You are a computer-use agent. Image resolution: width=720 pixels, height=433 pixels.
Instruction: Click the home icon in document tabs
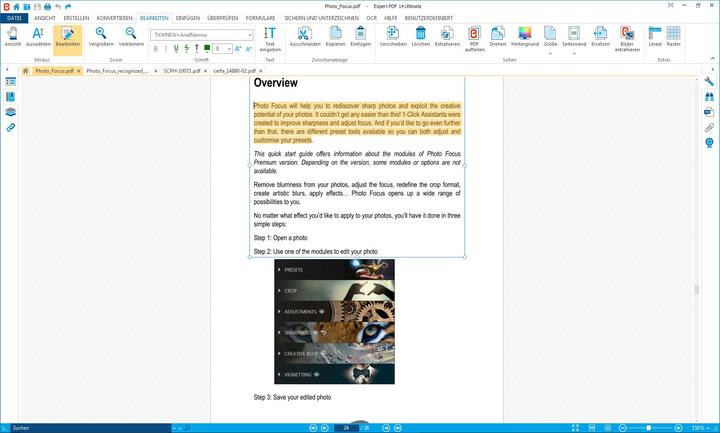click(26, 71)
